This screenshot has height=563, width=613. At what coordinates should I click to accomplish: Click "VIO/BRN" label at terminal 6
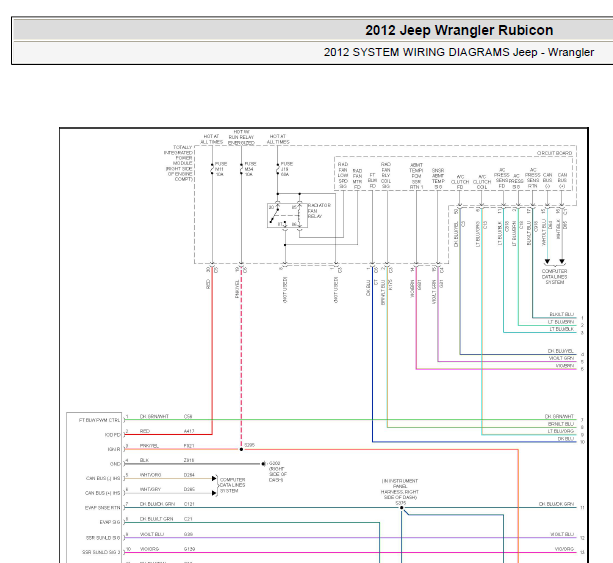click(x=565, y=366)
